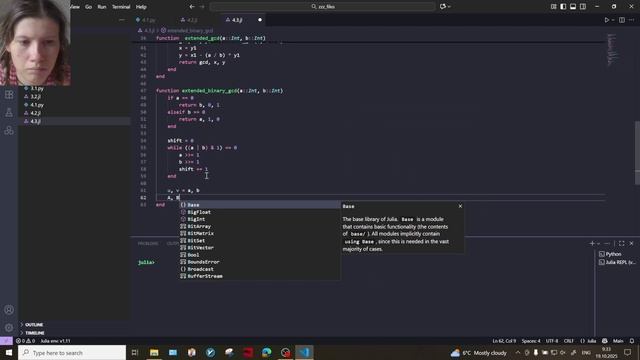Click the Run file play button in the editor
Image resolution: width=640 pixels, height=360 pixels.
tap(607, 20)
